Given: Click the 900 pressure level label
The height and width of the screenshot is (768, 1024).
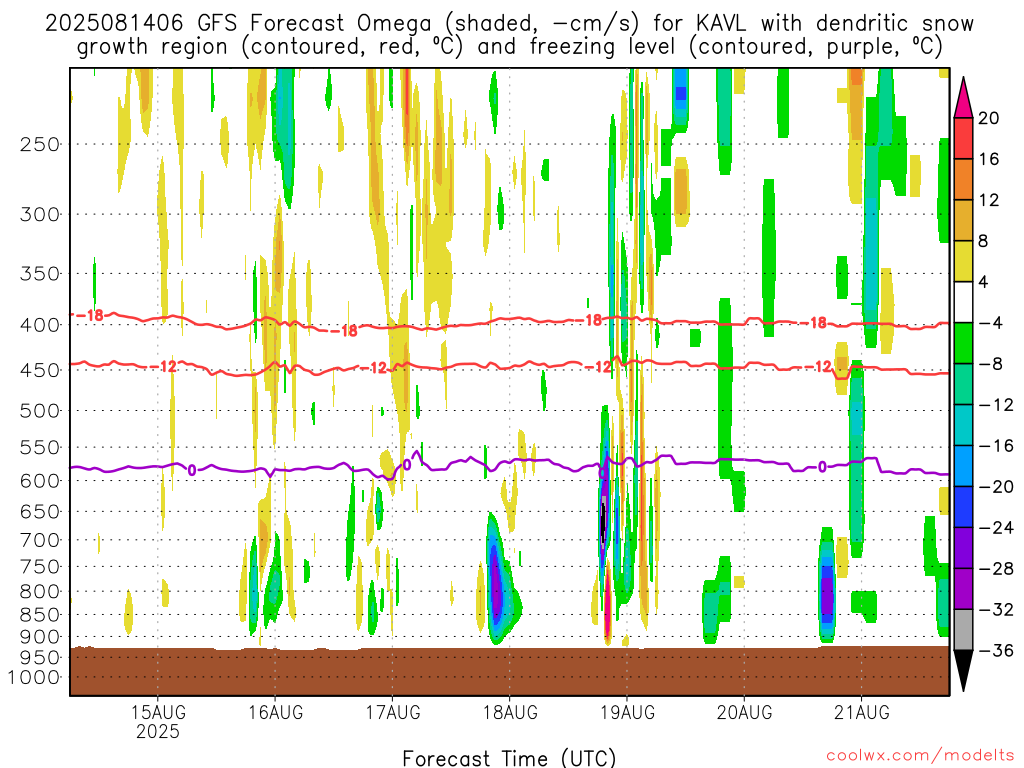Looking at the screenshot, I should 40,637.
